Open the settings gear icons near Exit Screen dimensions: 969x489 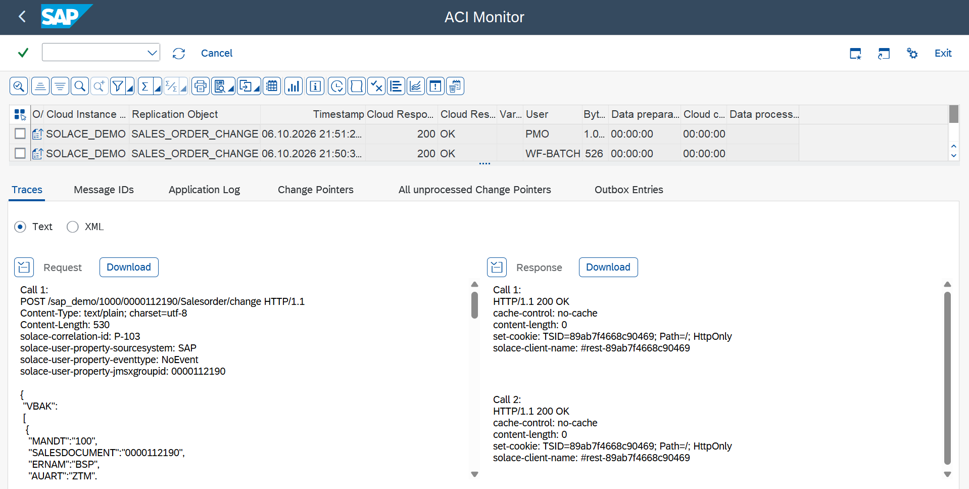tap(912, 53)
